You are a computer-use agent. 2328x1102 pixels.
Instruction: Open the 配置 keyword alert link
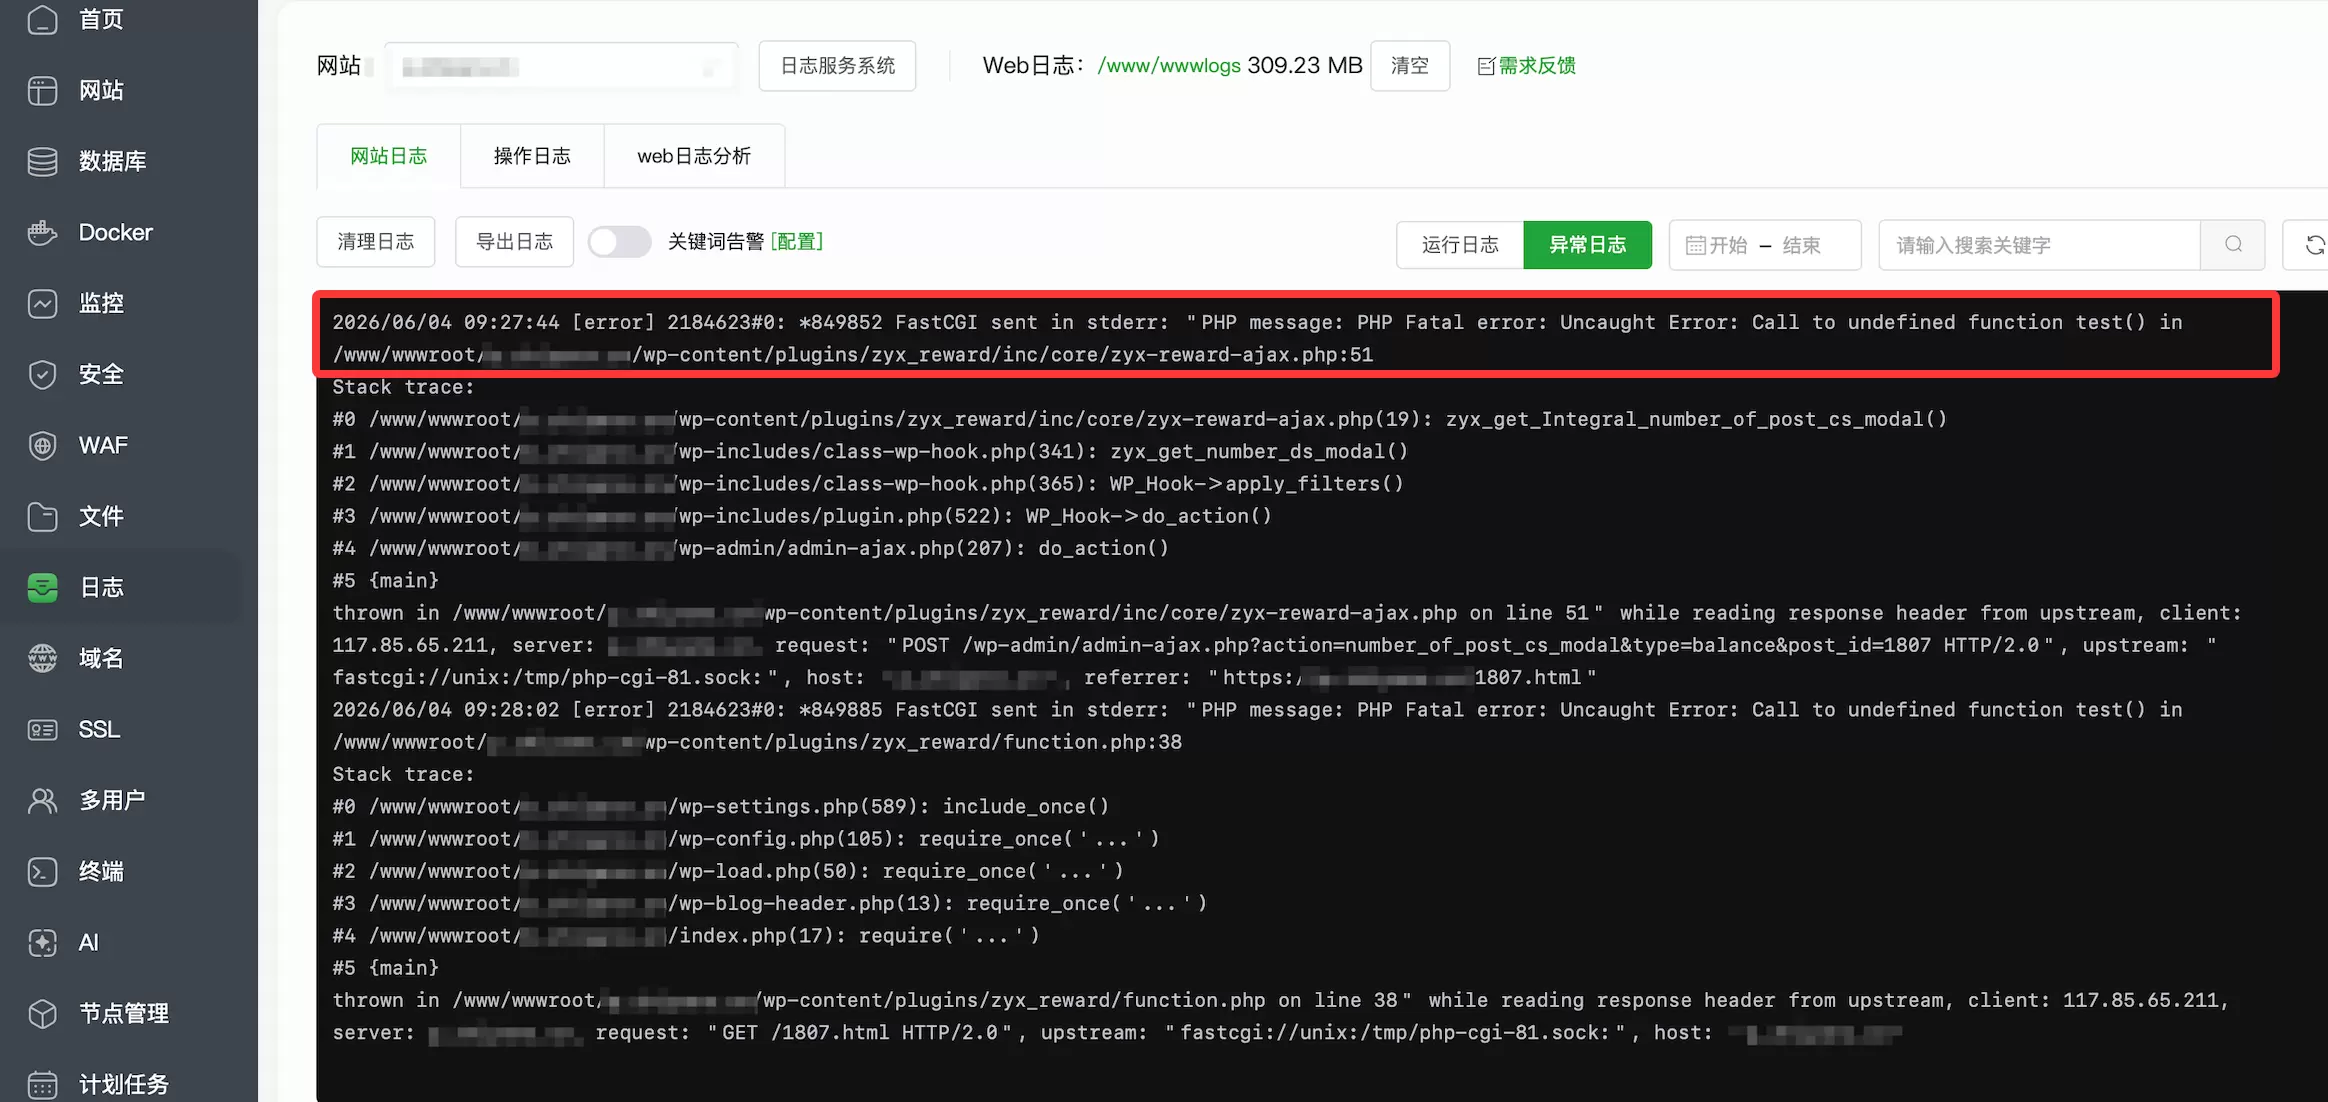point(797,242)
